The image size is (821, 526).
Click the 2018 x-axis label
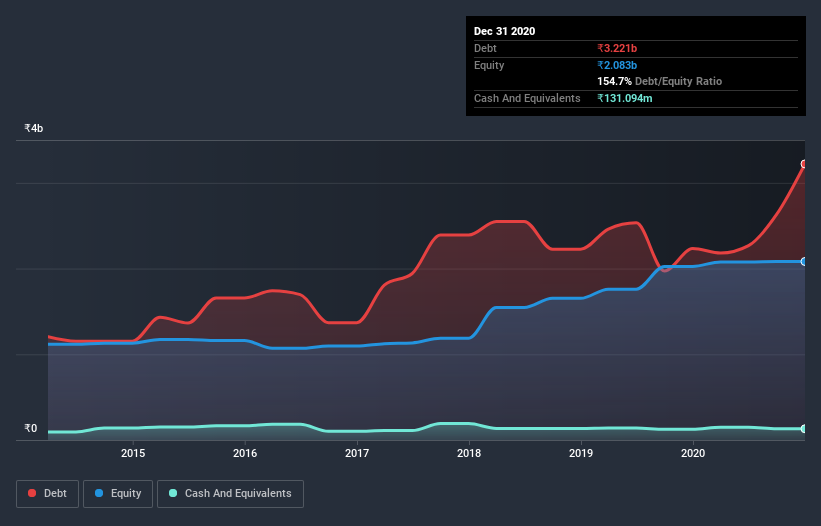point(469,453)
